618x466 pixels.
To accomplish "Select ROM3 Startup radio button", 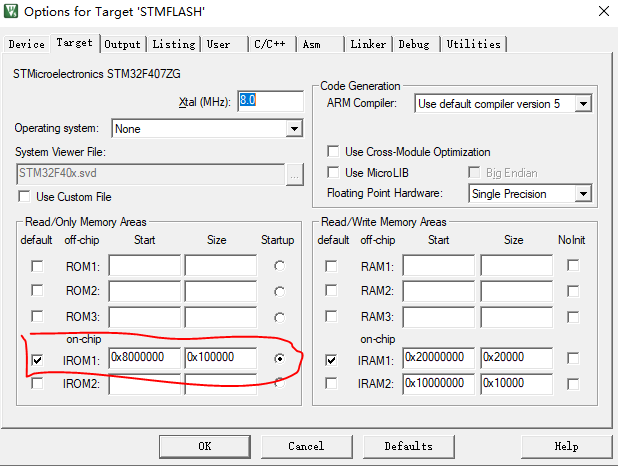I will click(x=279, y=317).
